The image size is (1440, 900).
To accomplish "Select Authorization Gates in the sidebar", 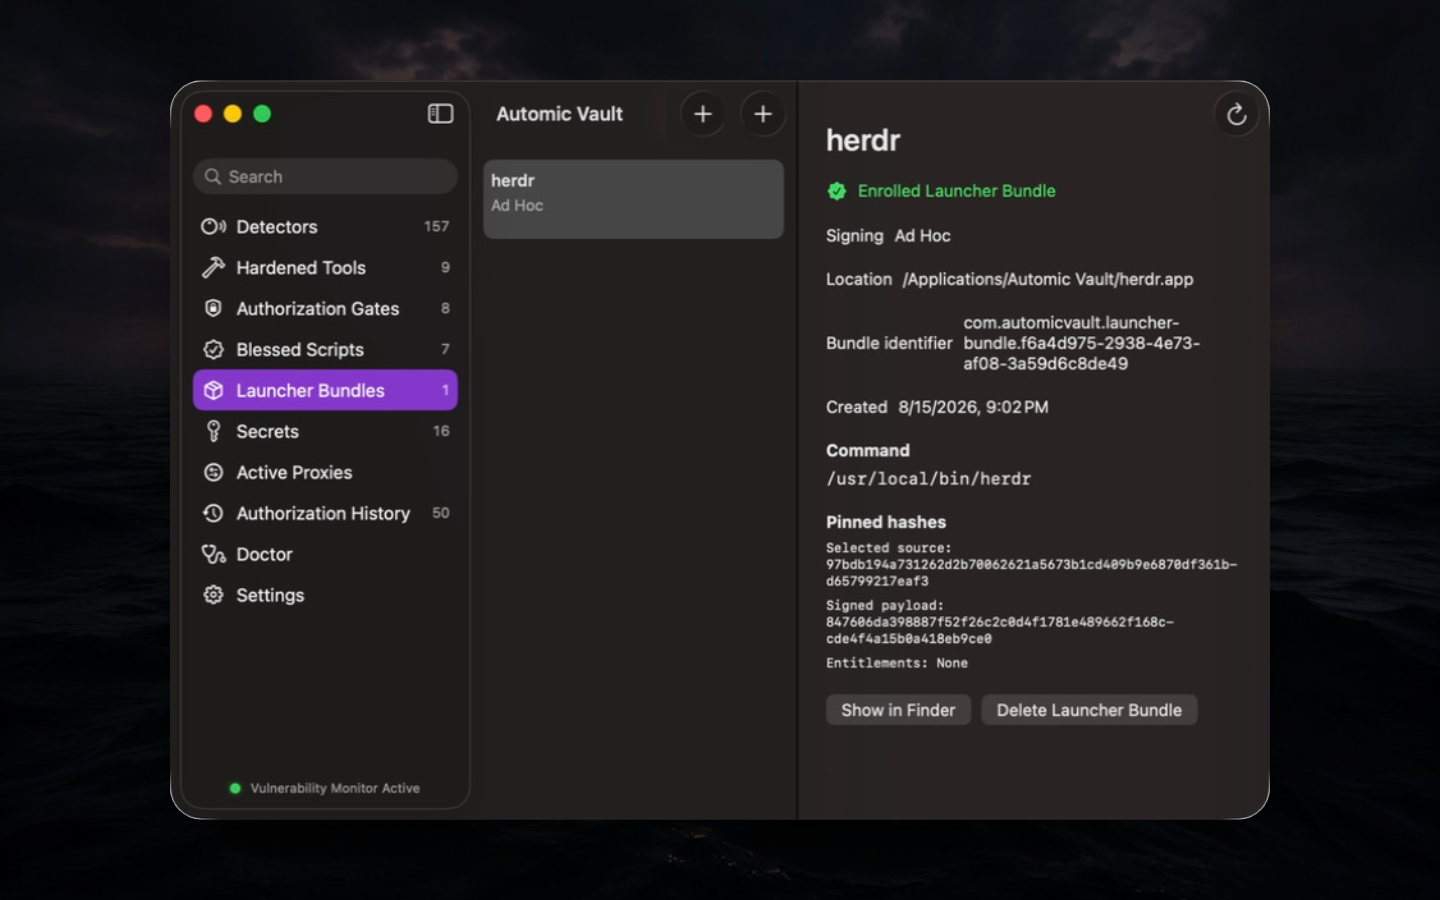I will coord(325,309).
